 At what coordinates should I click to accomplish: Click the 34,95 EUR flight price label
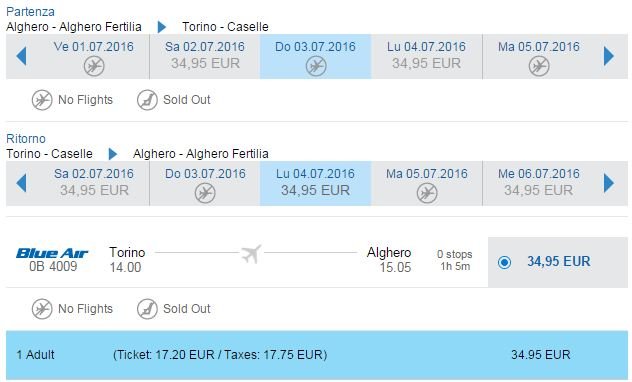pyautogui.click(x=559, y=261)
